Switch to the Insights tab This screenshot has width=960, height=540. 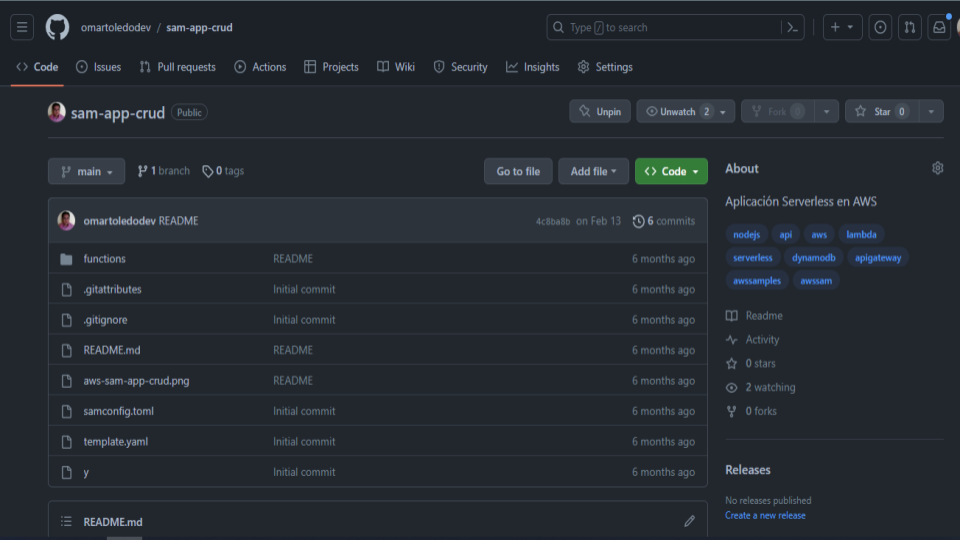coord(533,67)
